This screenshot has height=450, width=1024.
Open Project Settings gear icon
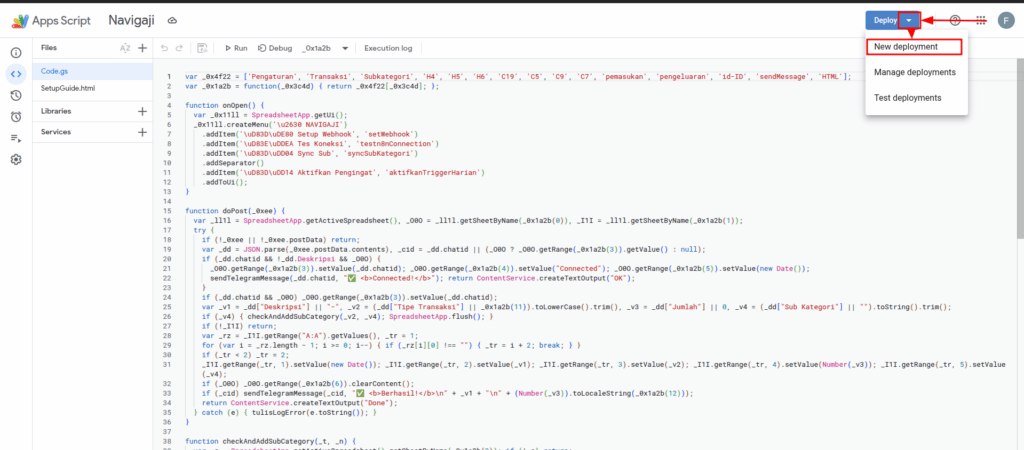(16, 160)
